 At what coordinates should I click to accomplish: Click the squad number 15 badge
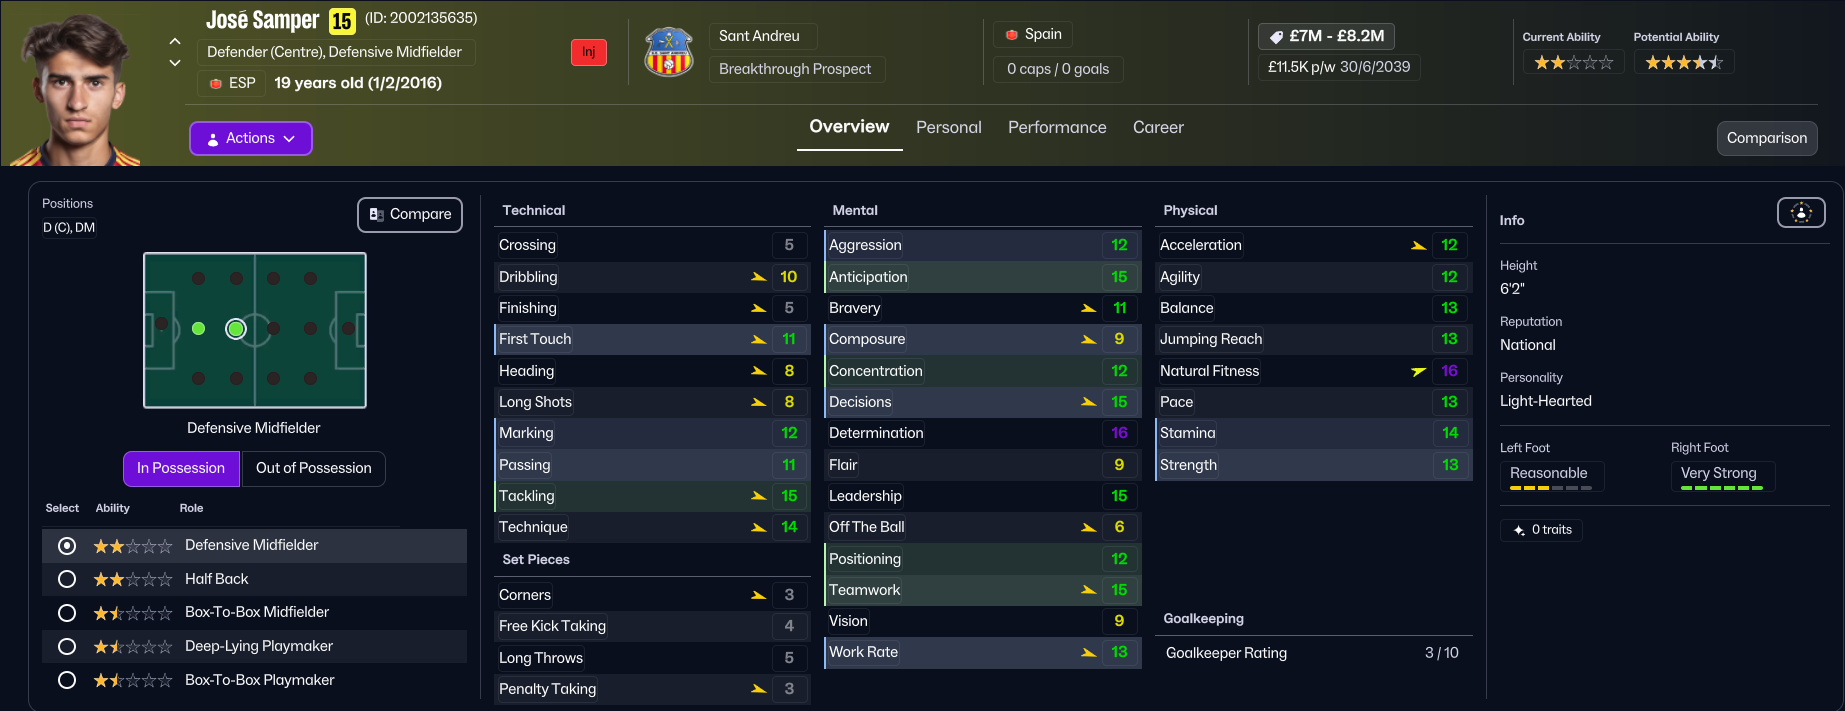pos(342,21)
